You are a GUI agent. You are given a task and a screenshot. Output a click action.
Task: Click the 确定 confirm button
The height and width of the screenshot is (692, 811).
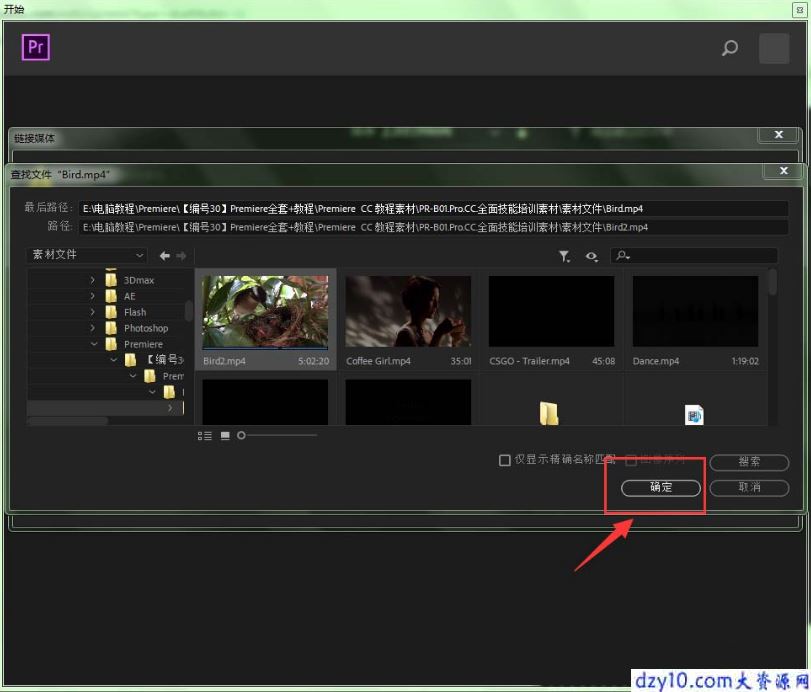660,488
